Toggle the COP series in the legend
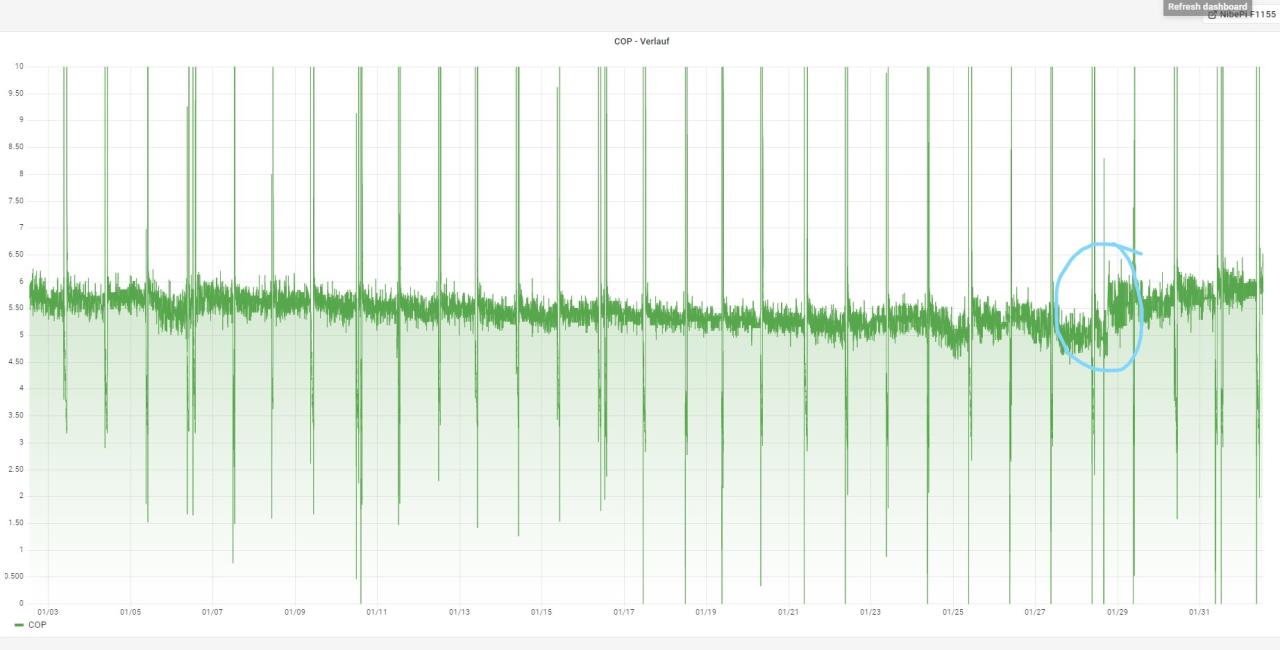Viewport: 1280px width, 650px height. (37, 625)
